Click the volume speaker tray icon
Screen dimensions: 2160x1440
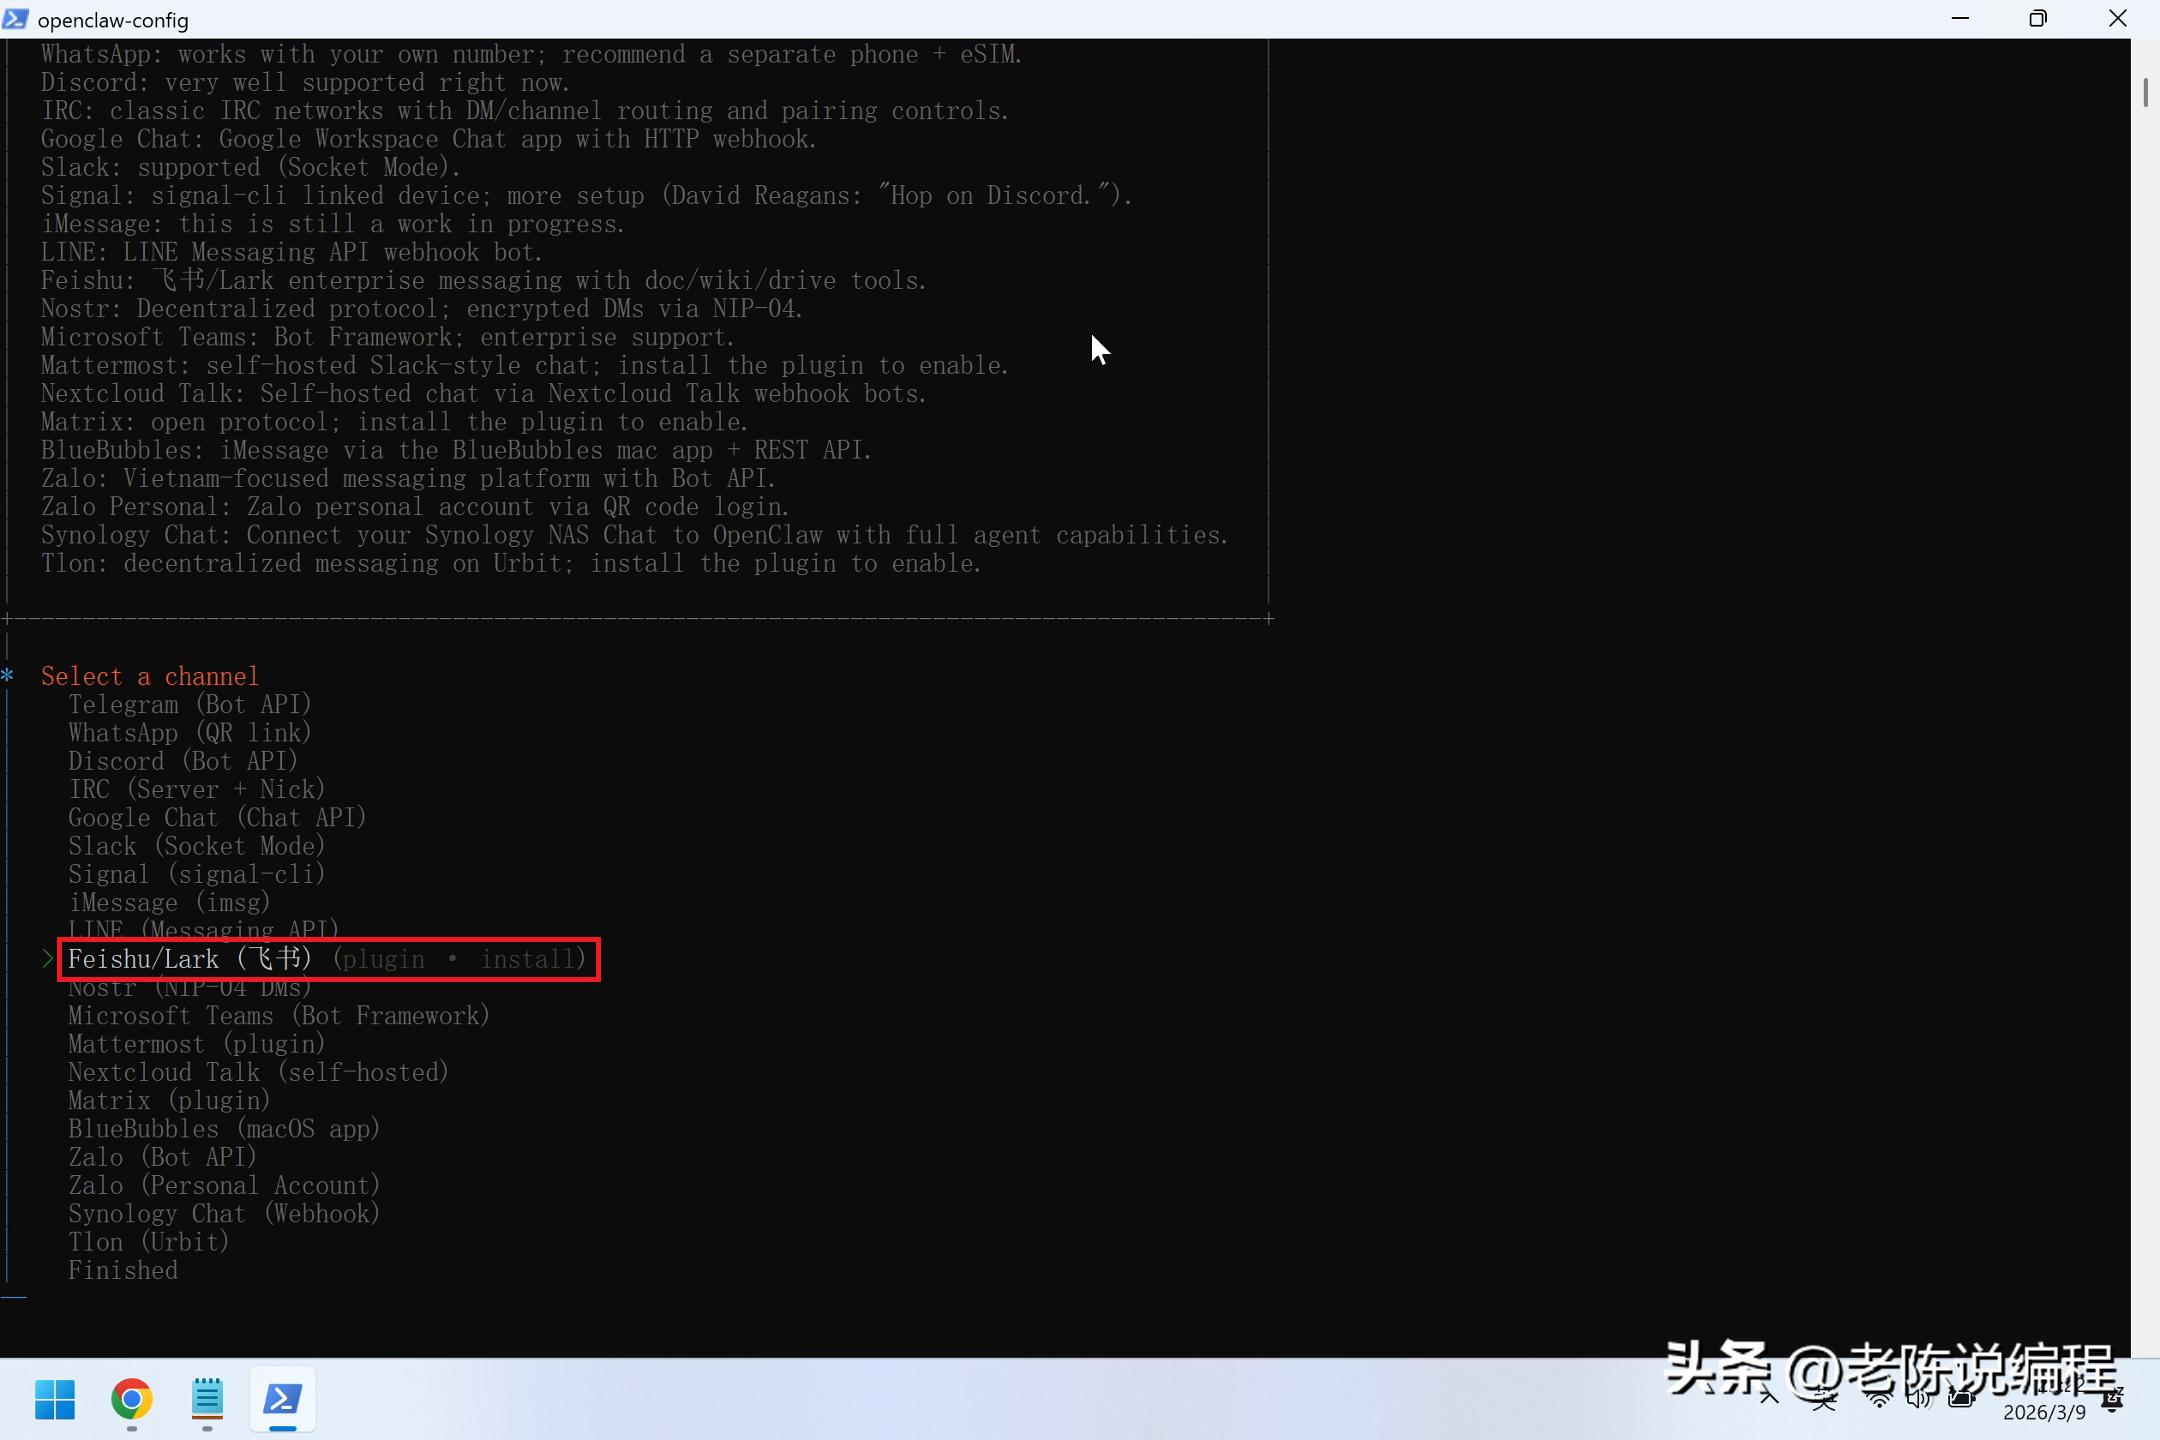[1917, 1399]
